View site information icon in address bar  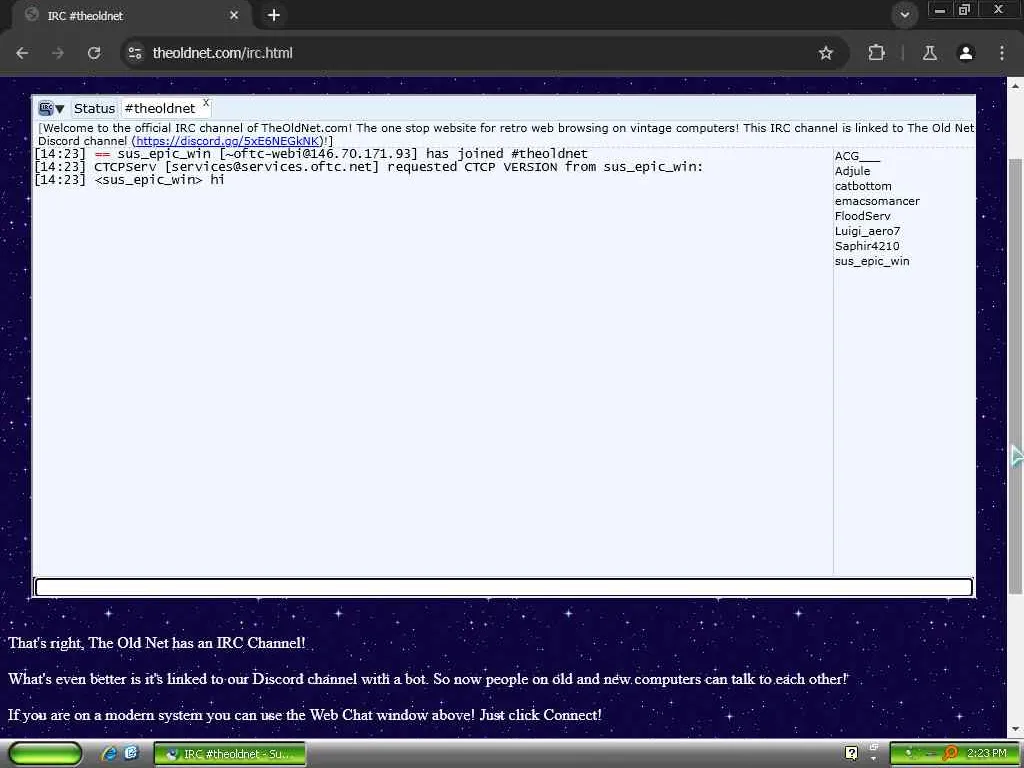(x=135, y=53)
